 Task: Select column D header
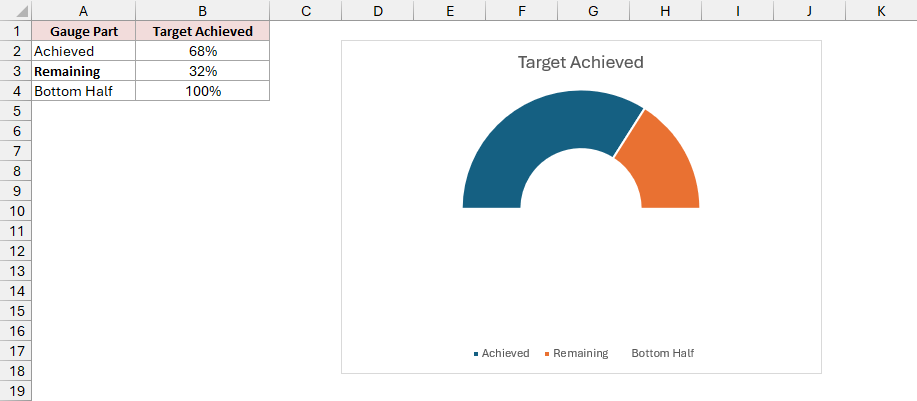click(377, 11)
